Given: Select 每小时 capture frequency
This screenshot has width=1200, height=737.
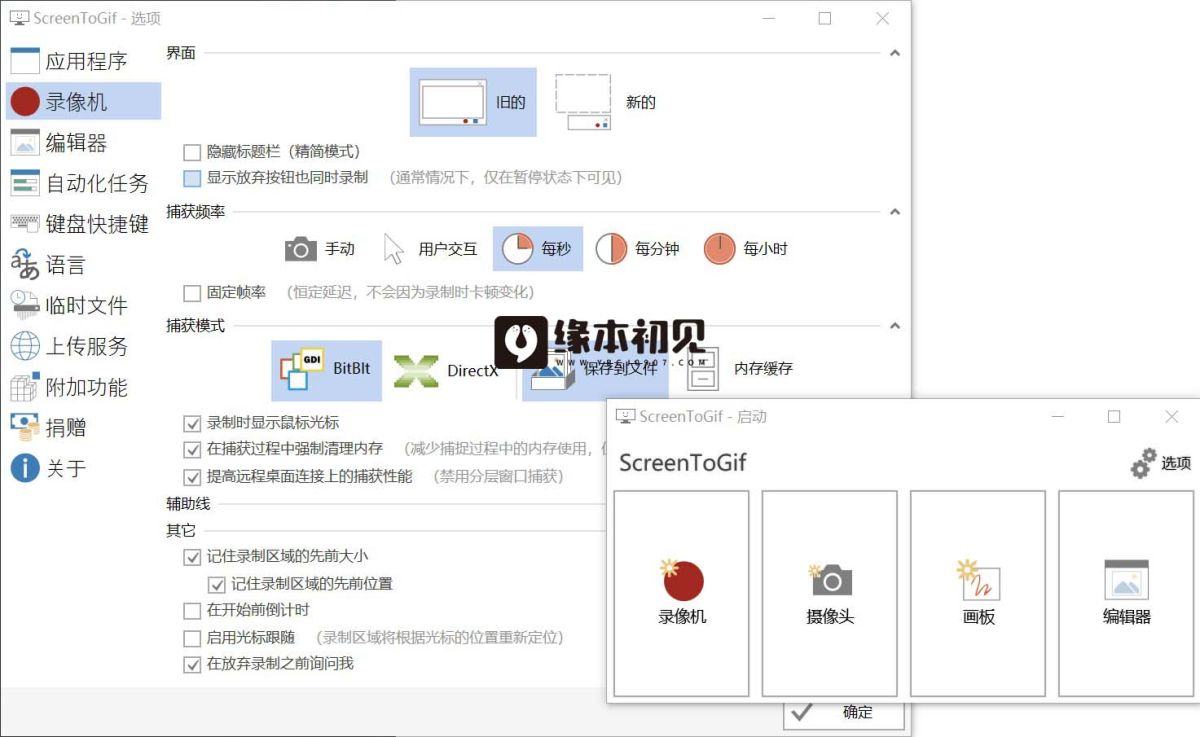Looking at the screenshot, I should point(746,249).
